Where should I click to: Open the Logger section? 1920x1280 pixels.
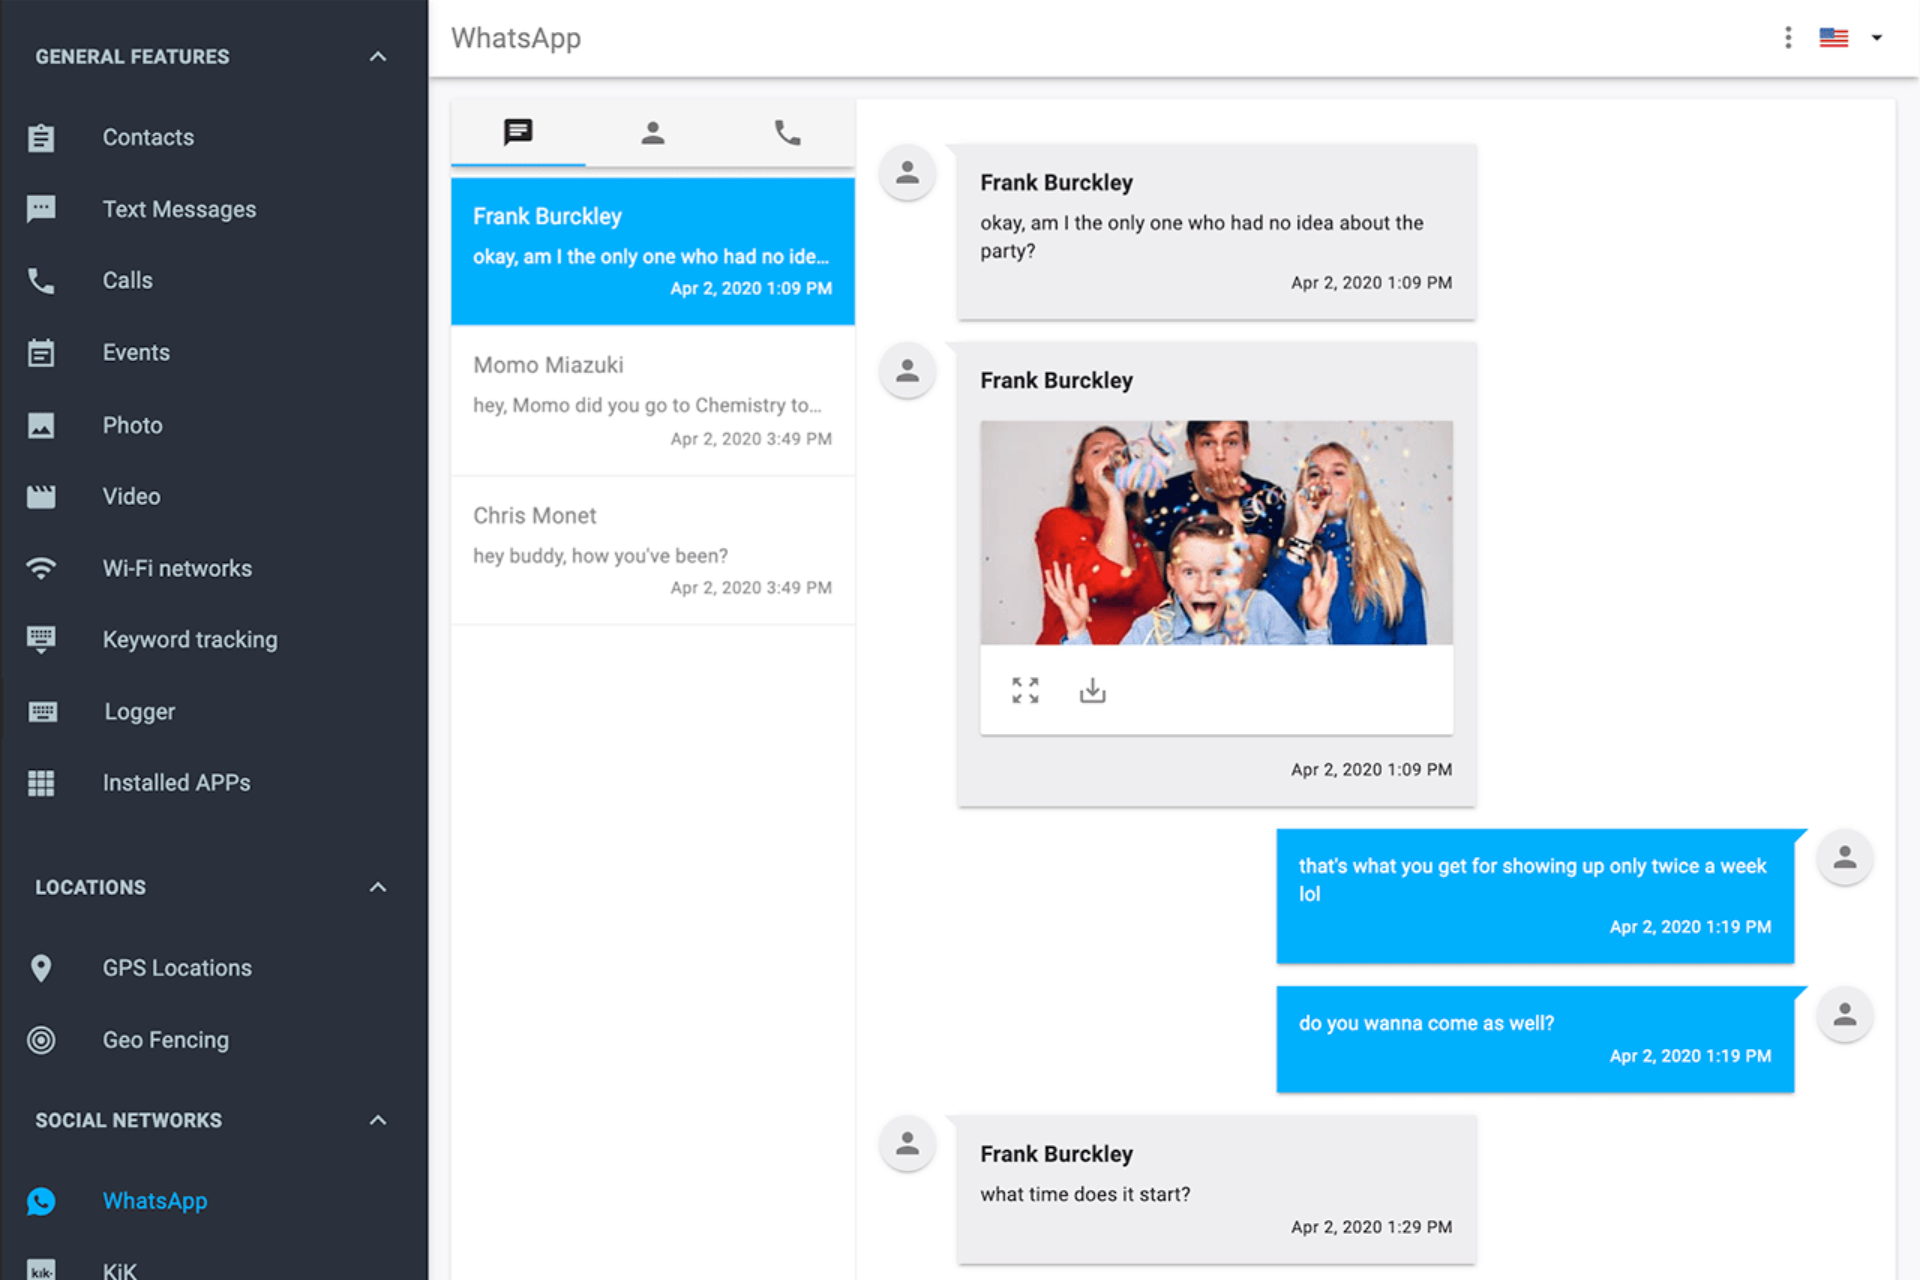139,712
